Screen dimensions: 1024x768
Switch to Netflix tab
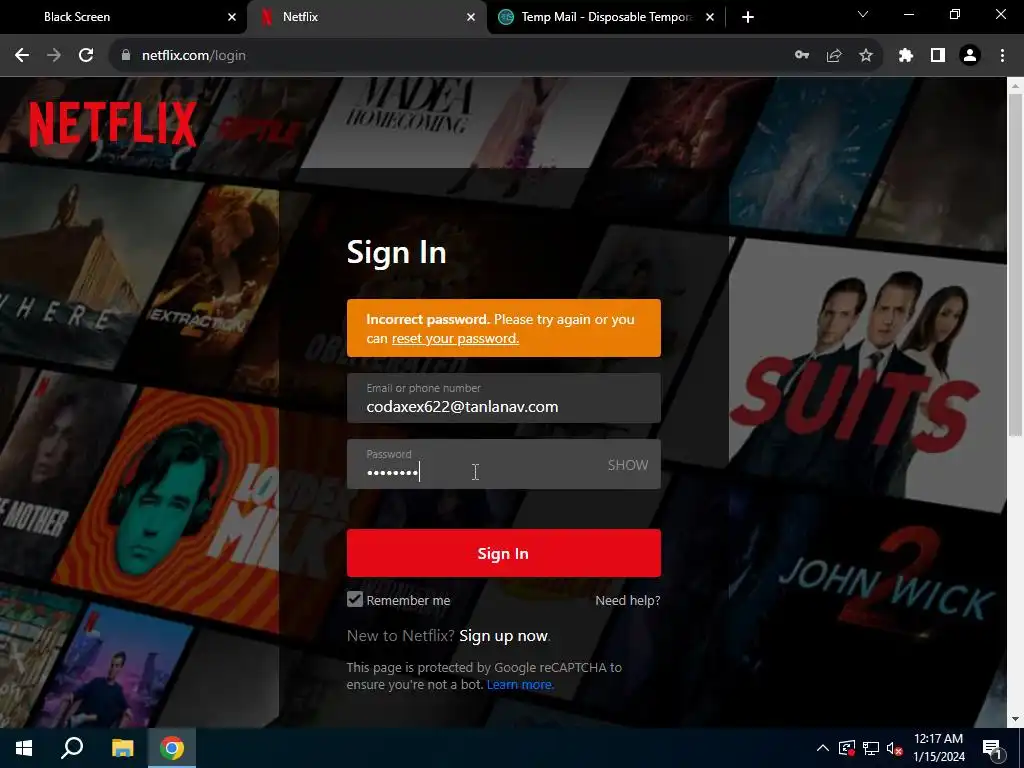tap(367, 17)
